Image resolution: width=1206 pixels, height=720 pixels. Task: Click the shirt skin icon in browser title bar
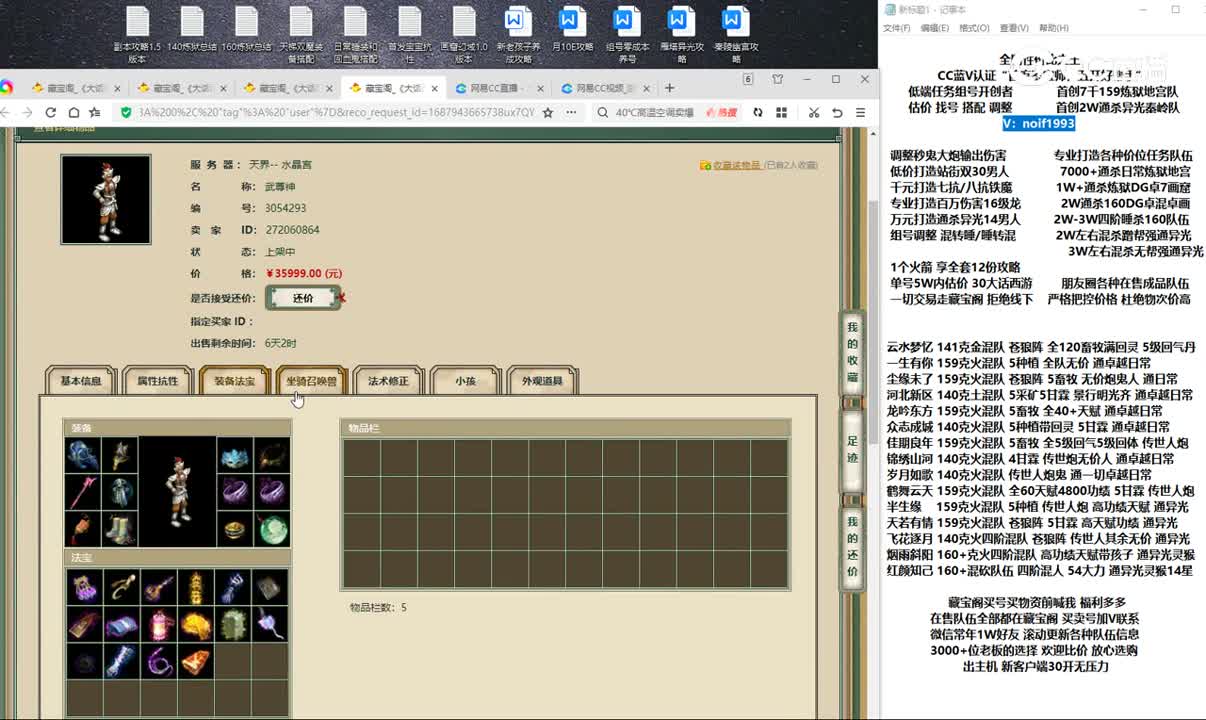(x=777, y=79)
